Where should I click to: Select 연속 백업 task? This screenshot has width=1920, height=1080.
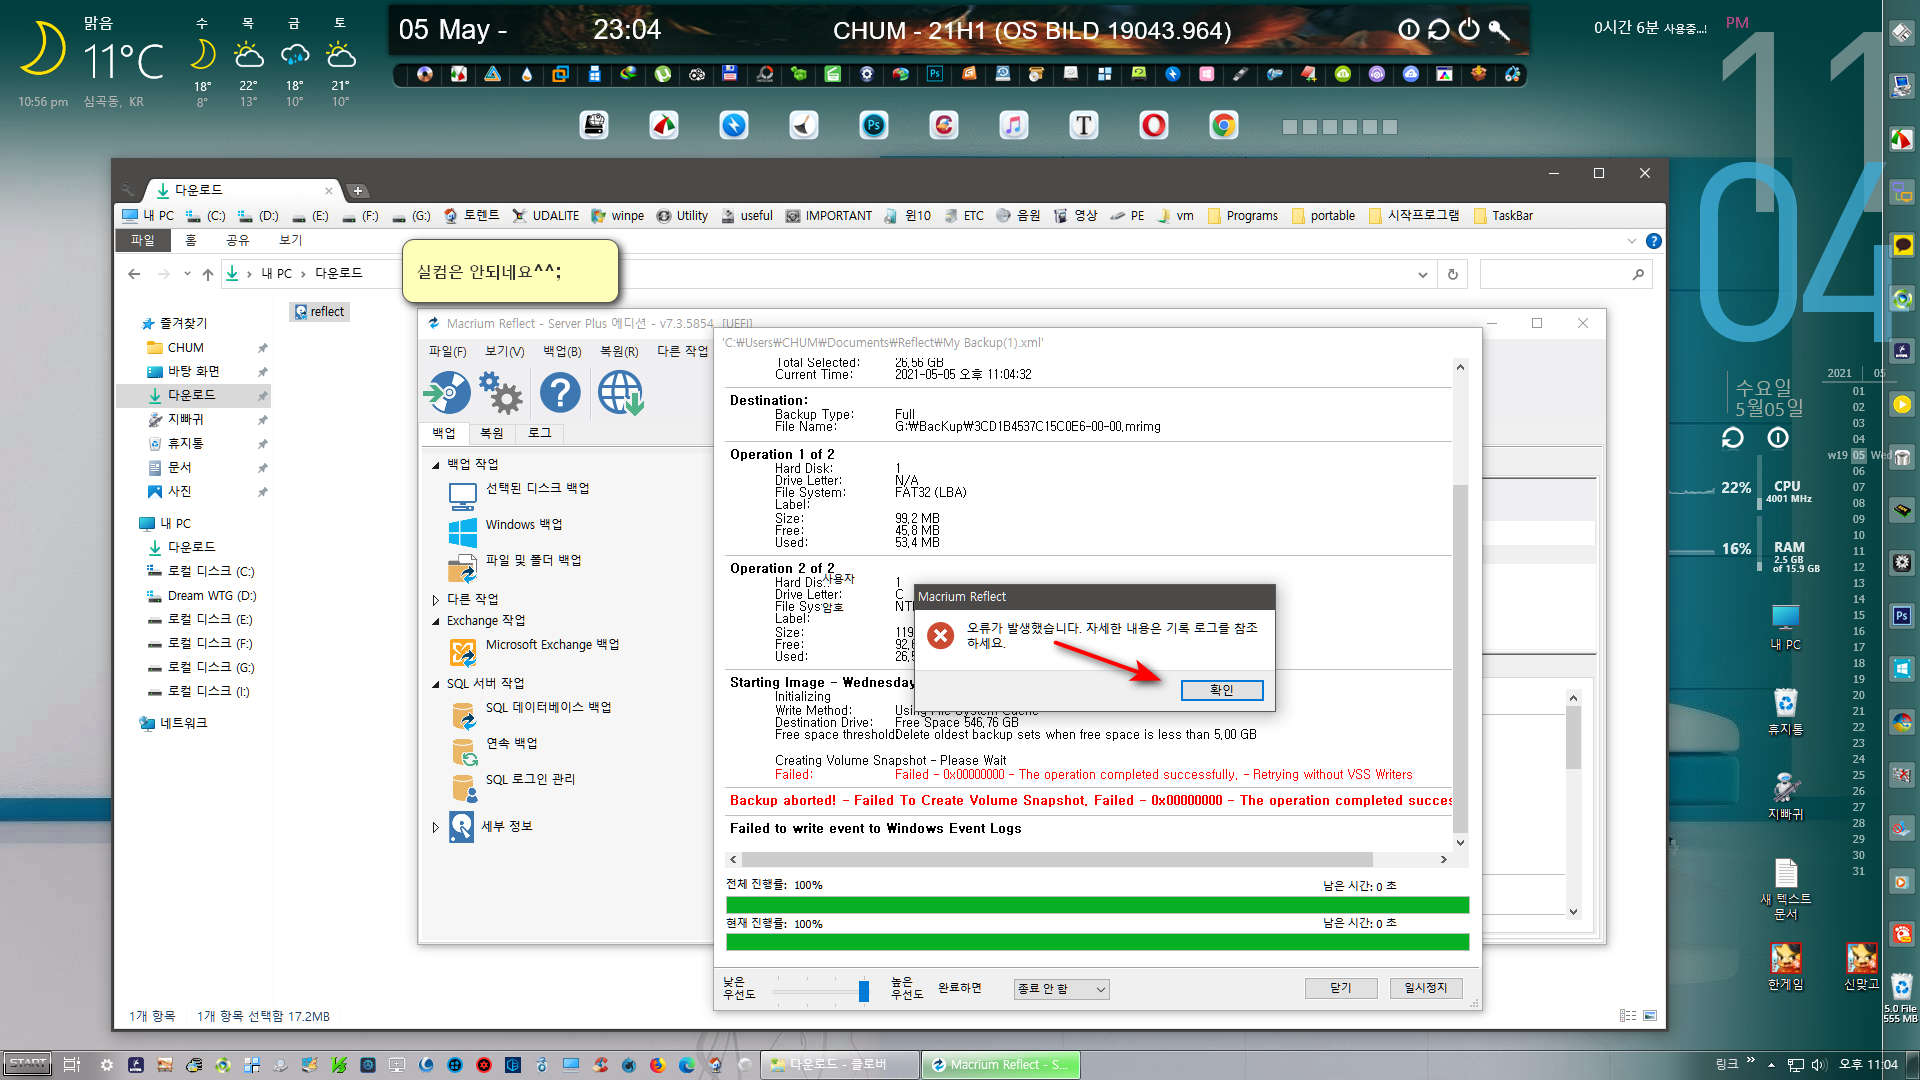pyautogui.click(x=511, y=743)
